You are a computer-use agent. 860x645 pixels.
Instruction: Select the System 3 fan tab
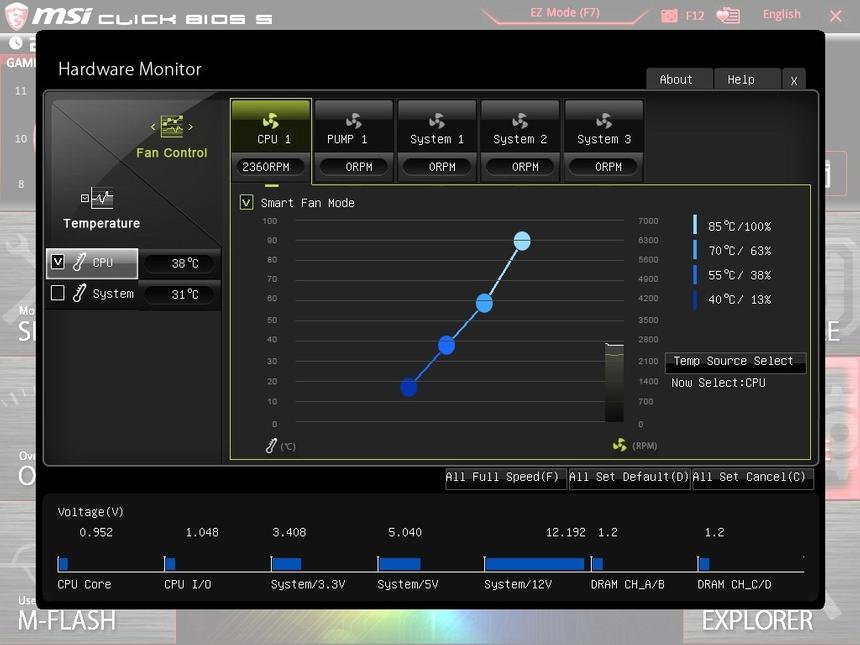pos(604,140)
